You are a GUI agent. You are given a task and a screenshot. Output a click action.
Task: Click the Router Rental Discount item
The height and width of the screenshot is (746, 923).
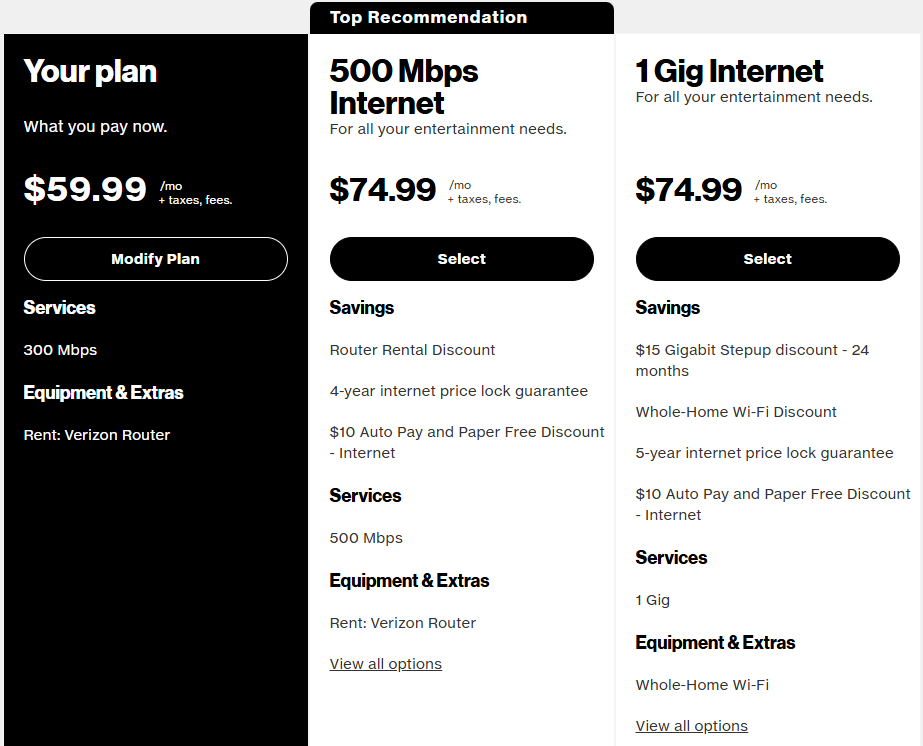tap(412, 350)
